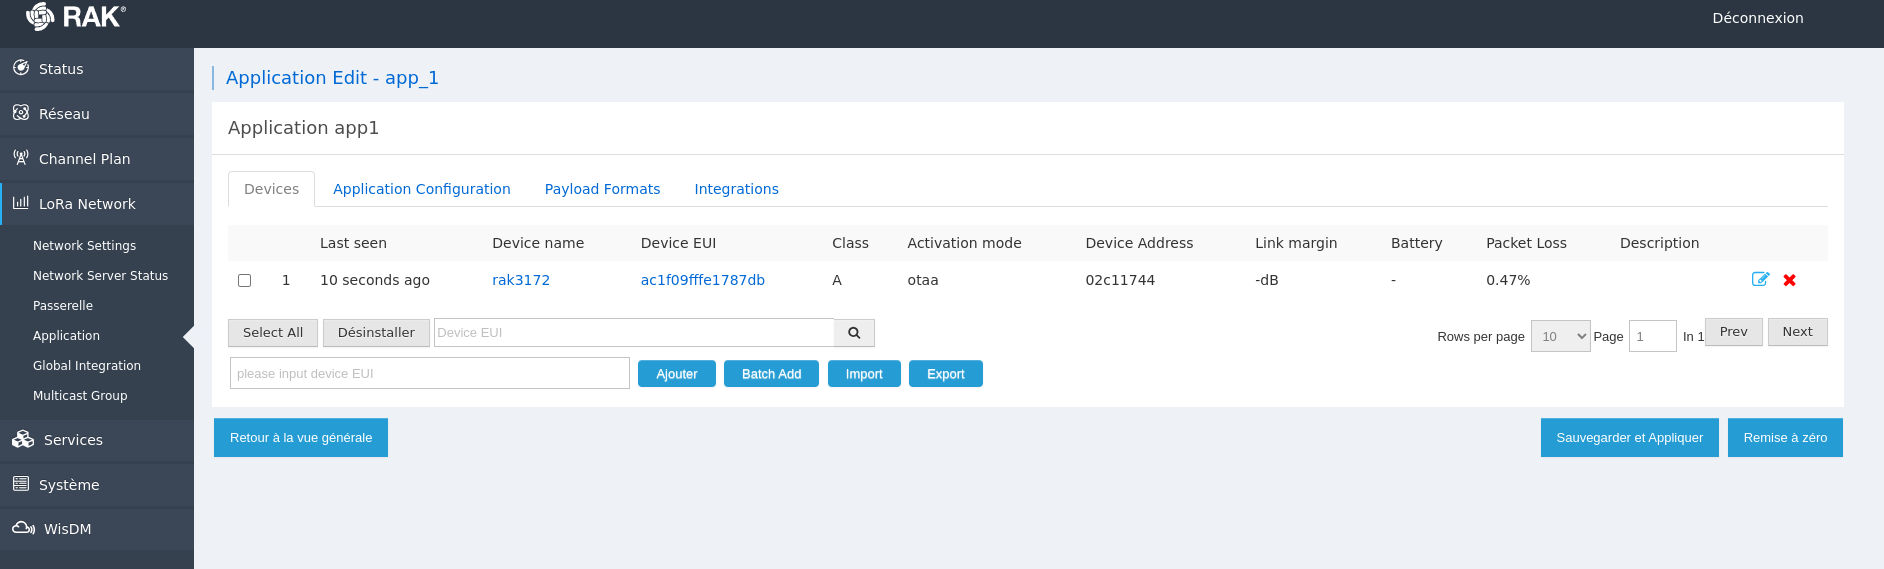Open the Payload Formats tab

[x=602, y=189]
